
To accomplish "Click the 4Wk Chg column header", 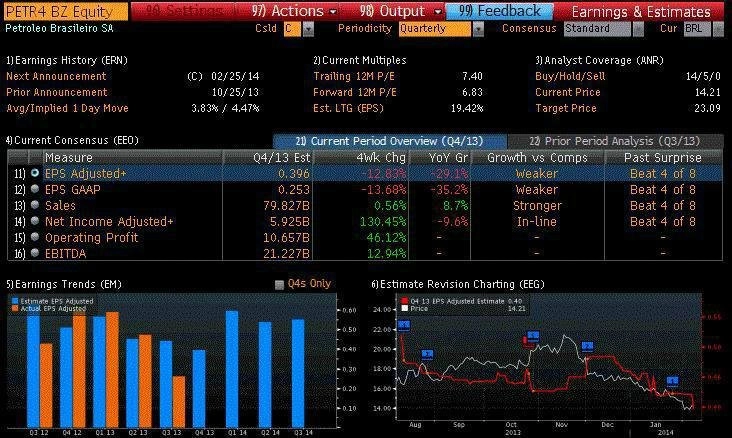I will pyautogui.click(x=360, y=157).
